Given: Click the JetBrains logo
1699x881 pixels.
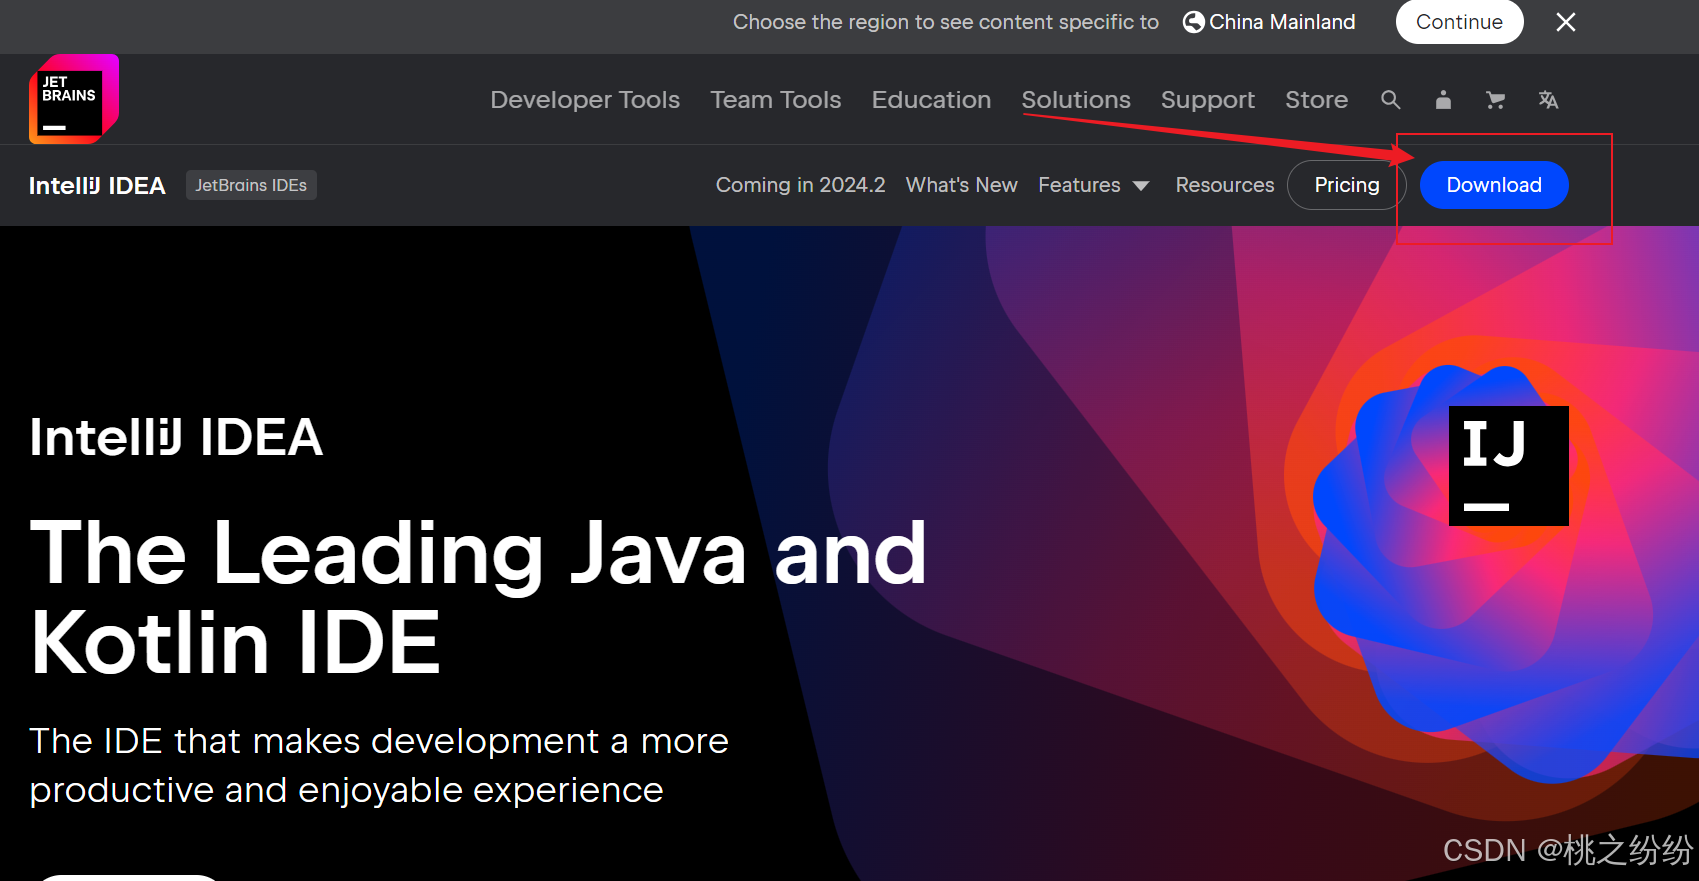Looking at the screenshot, I should click(74, 99).
